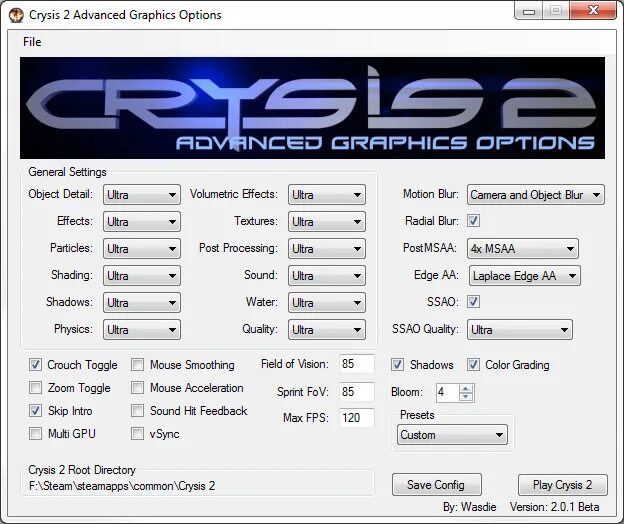The height and width of the screenshot is (524, 624).
Task: Open the Presets dropdown showing Custom
Action: (x=452, y=435)
